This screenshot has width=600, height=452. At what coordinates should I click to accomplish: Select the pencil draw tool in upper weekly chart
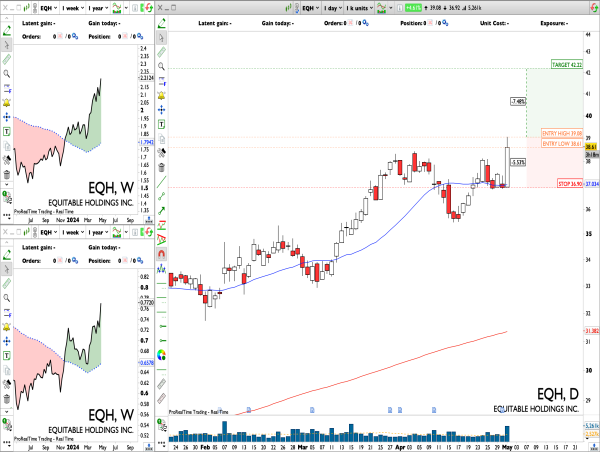[7, 30]
